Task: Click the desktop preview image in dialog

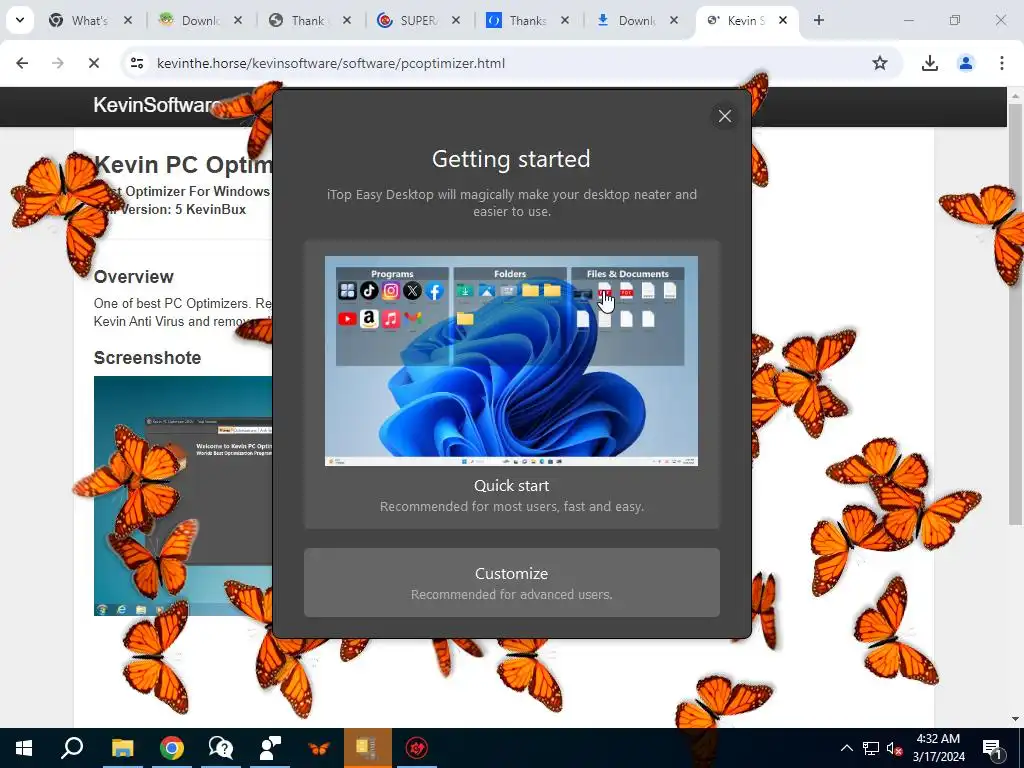Action: pos(511,360)
